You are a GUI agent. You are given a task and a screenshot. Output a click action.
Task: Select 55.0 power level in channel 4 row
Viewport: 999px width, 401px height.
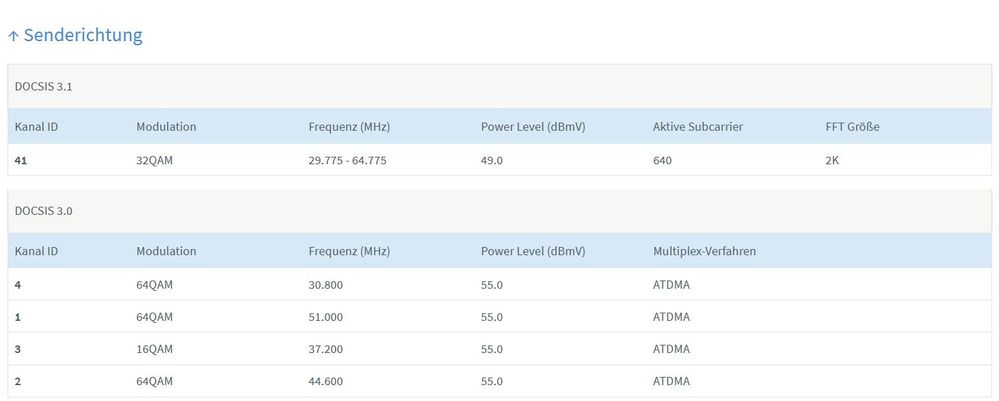click(x=492, y=285)
